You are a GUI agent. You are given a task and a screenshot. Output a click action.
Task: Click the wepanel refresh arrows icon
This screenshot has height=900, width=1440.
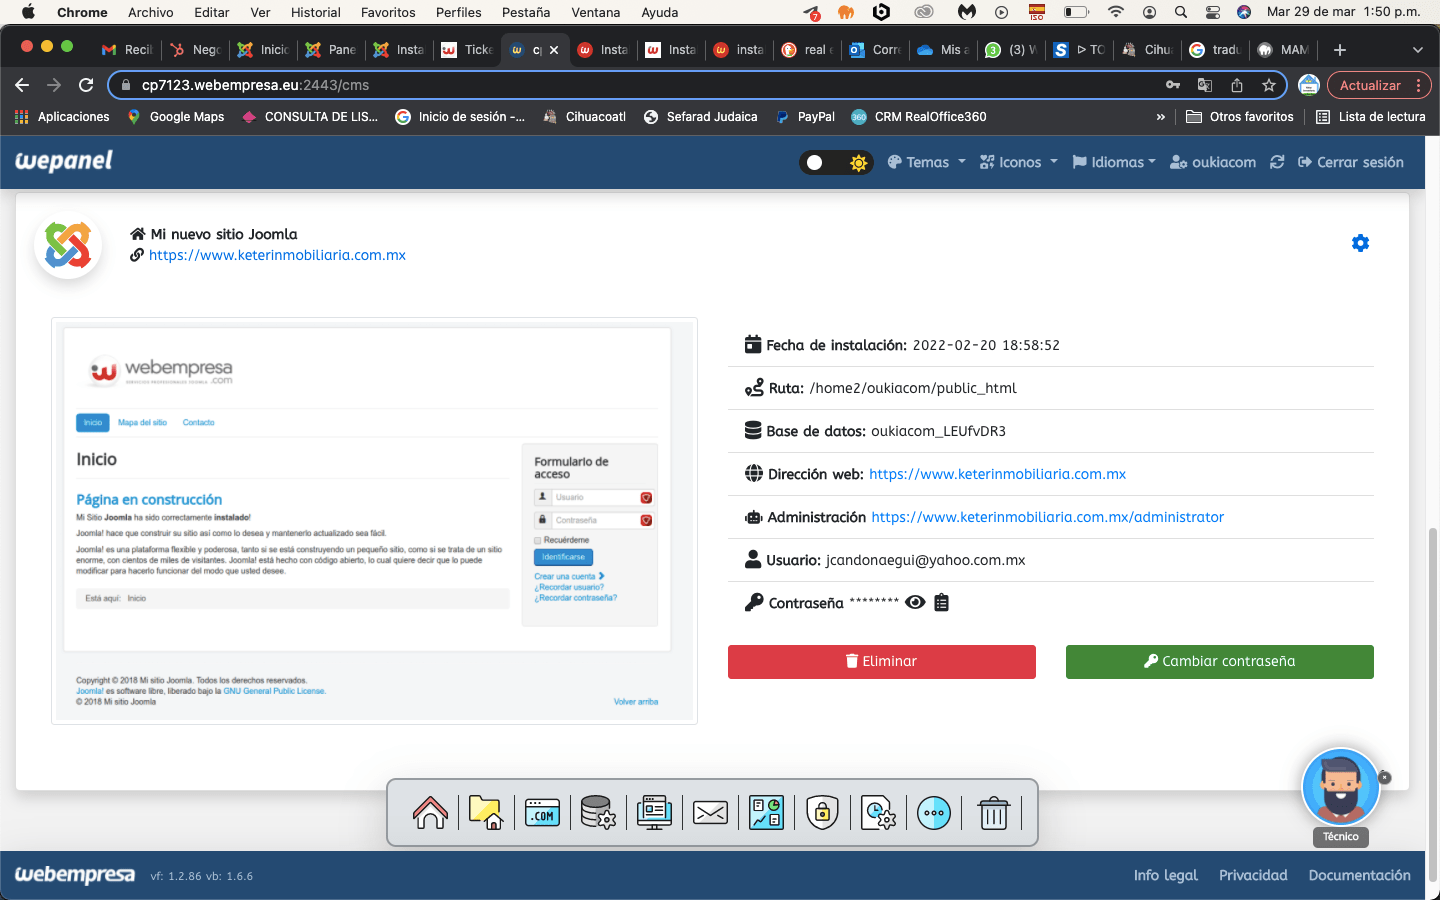point(1277,162)
